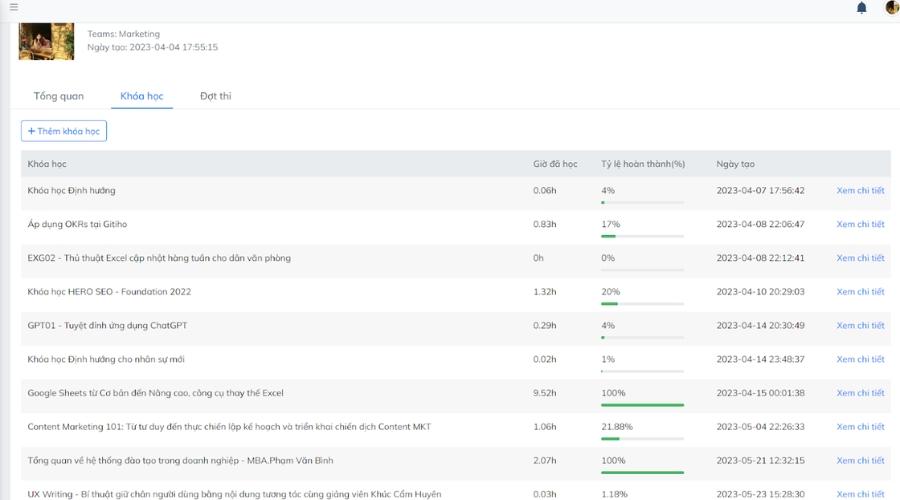This screenshot has width=900, height=500.
Task: Click the notification bell icon
Action: 862,8
